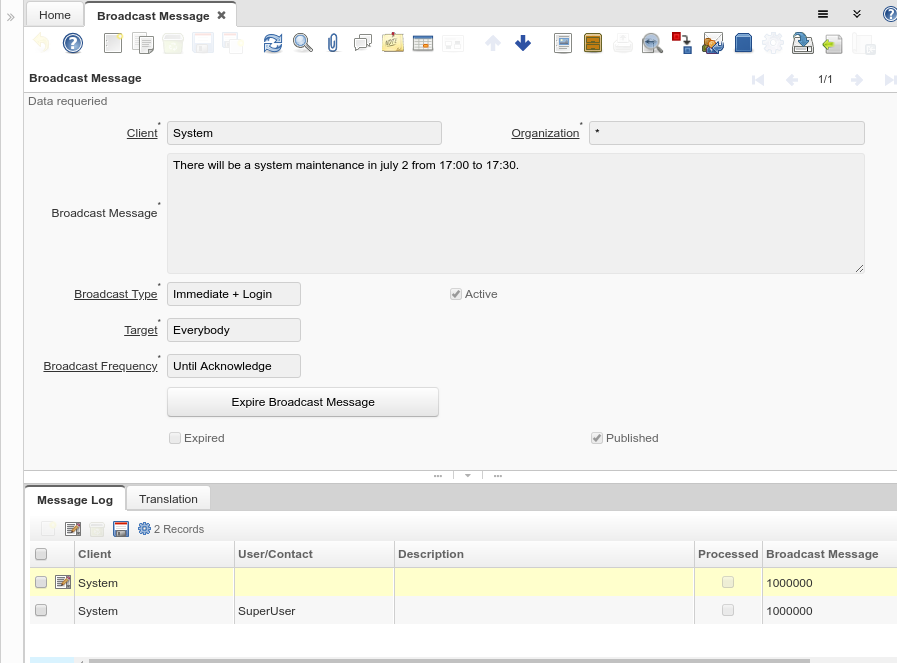The width and height of the screenshot is (897, 663).
Task: Go to next record with down arrow
Action: pyautogui.click(x=523, y=43)
